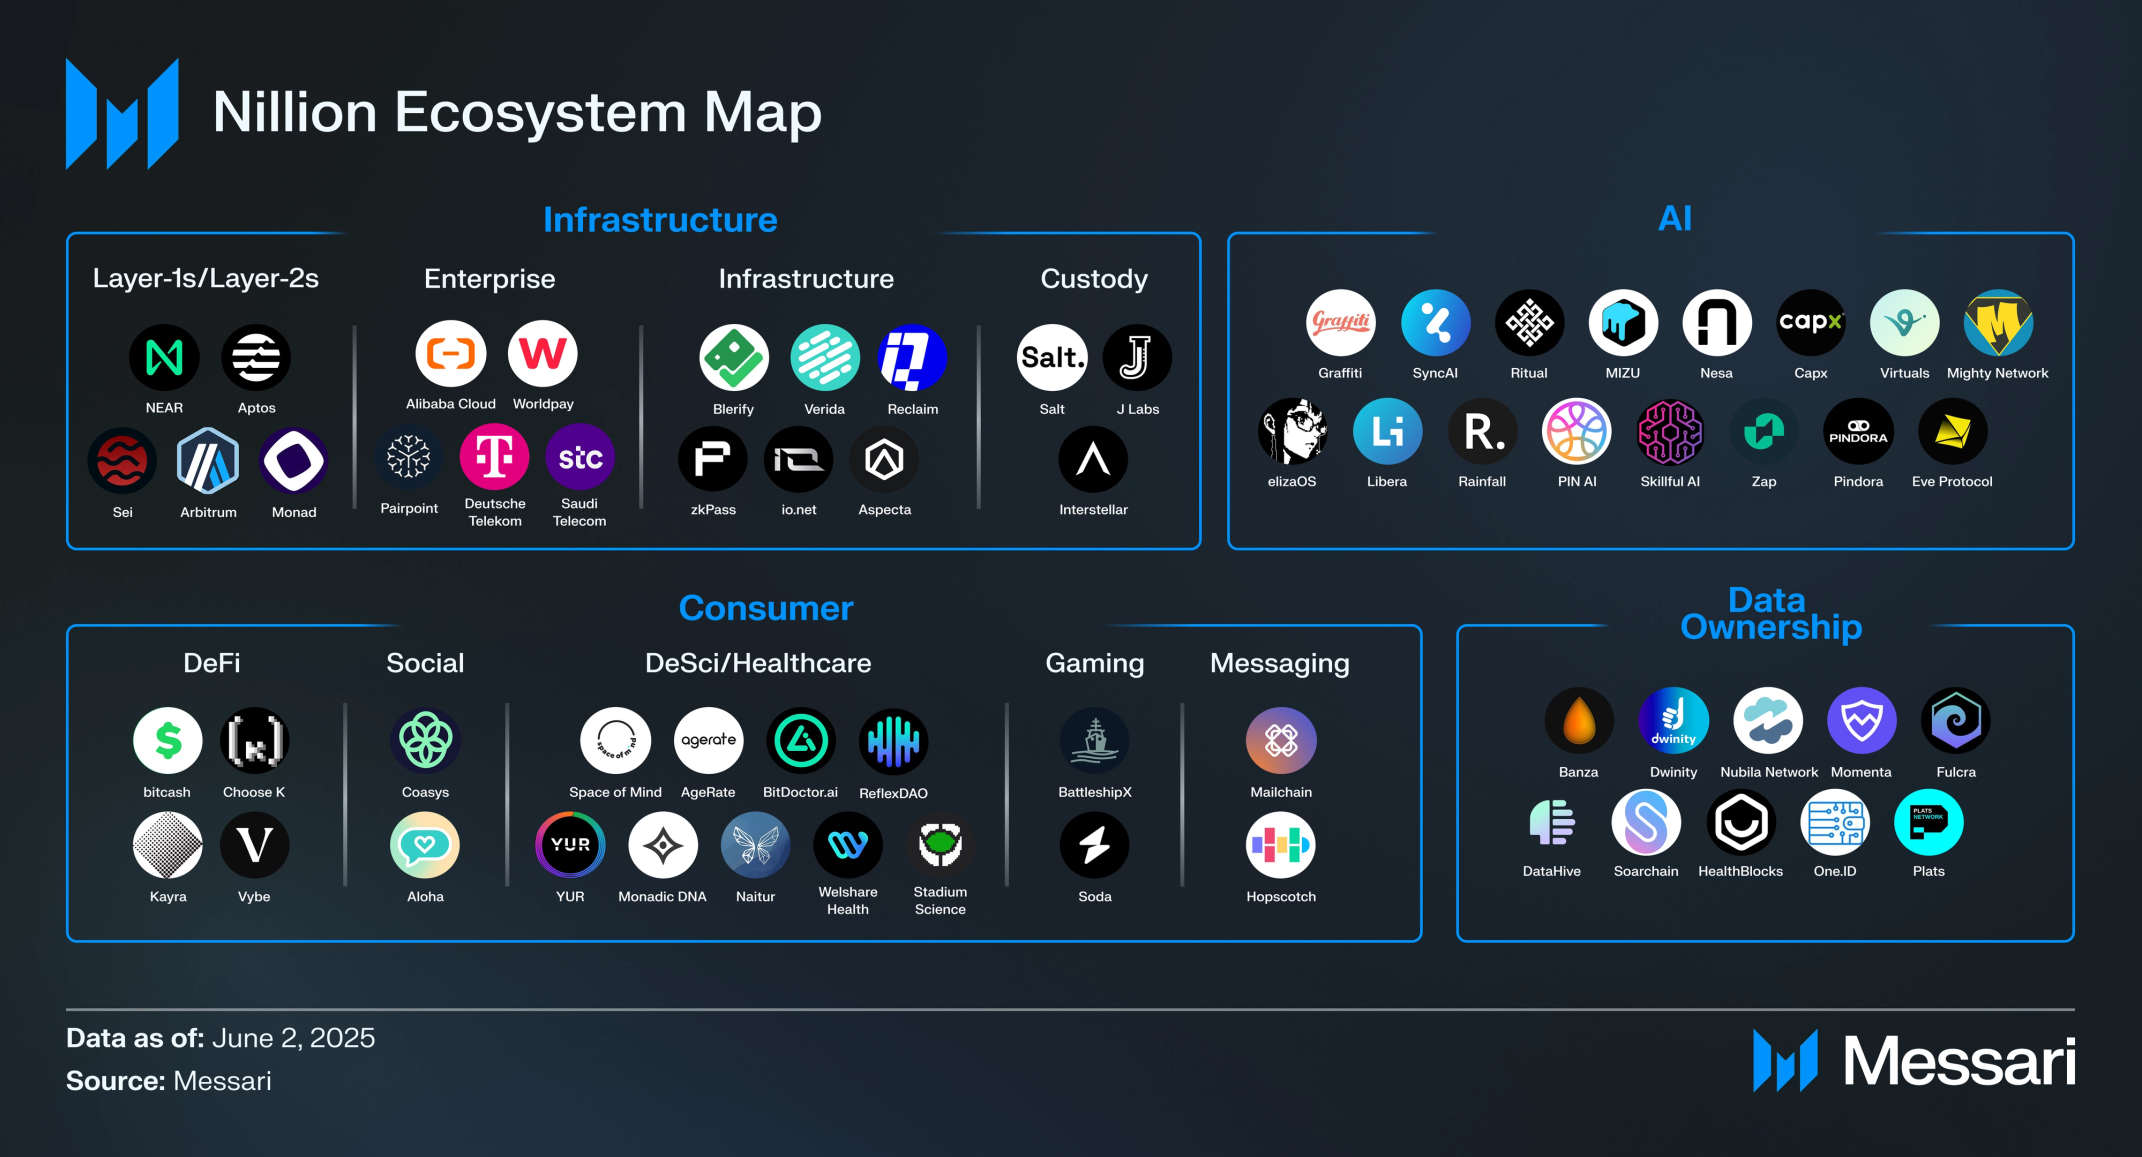Click the Monadic DNA logo
Screen dimensions: 2142x1157
pos(662,845)
